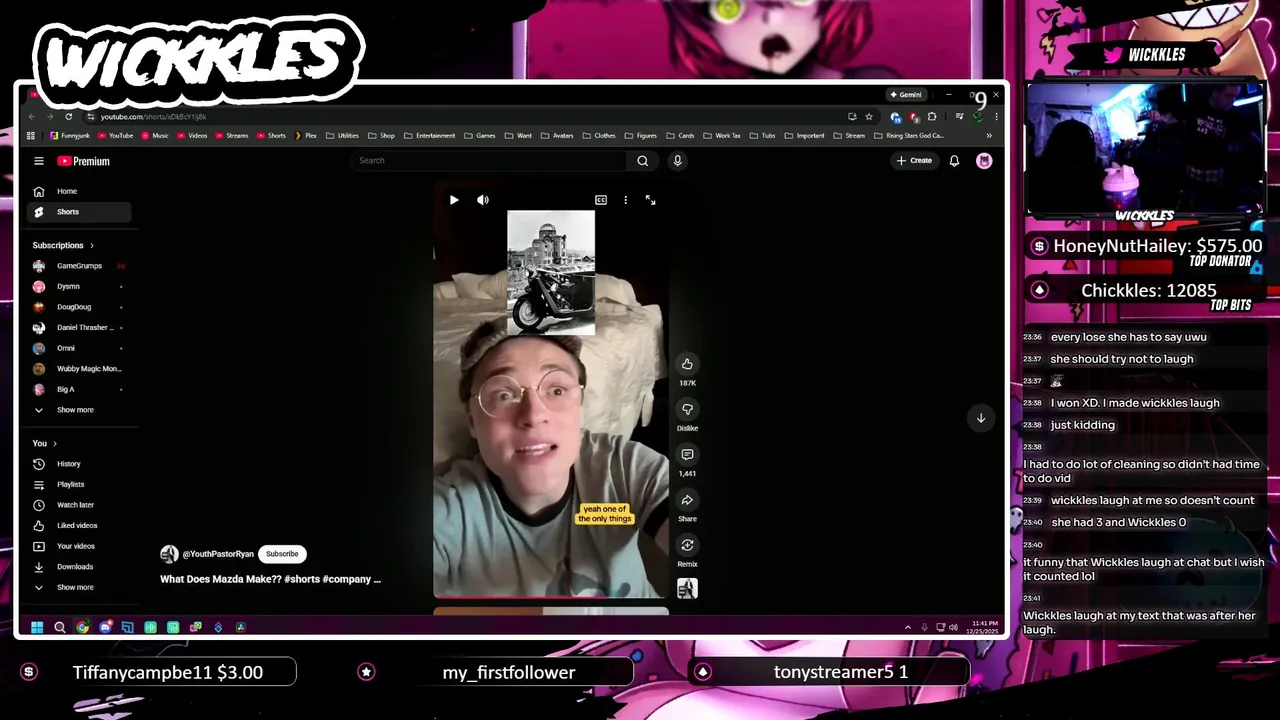Open the Short's three-dot more menu
The image size is (1280, 720).
[626, 200]
